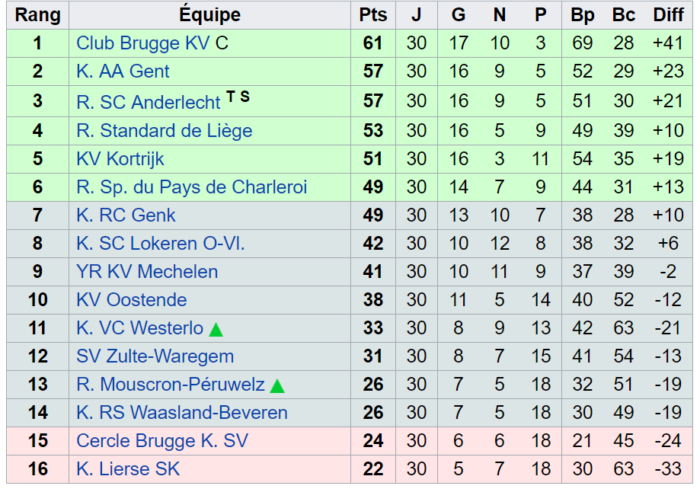Viewport: 700px width, 488px height.
Task: Click the KV Oostende team link
Action: pos(131,300)
